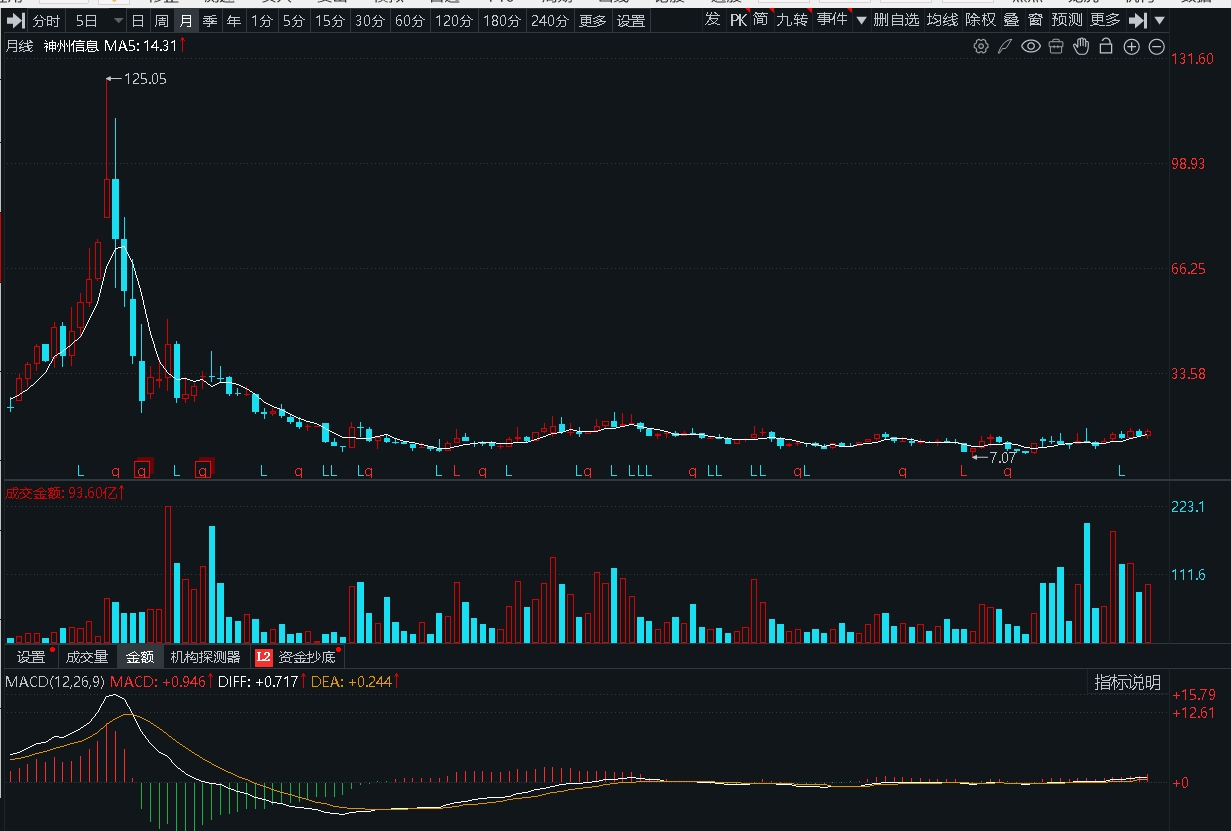Open the toolbox briefcase icon
The image size is (1231, 831).
click(1056, 46)
